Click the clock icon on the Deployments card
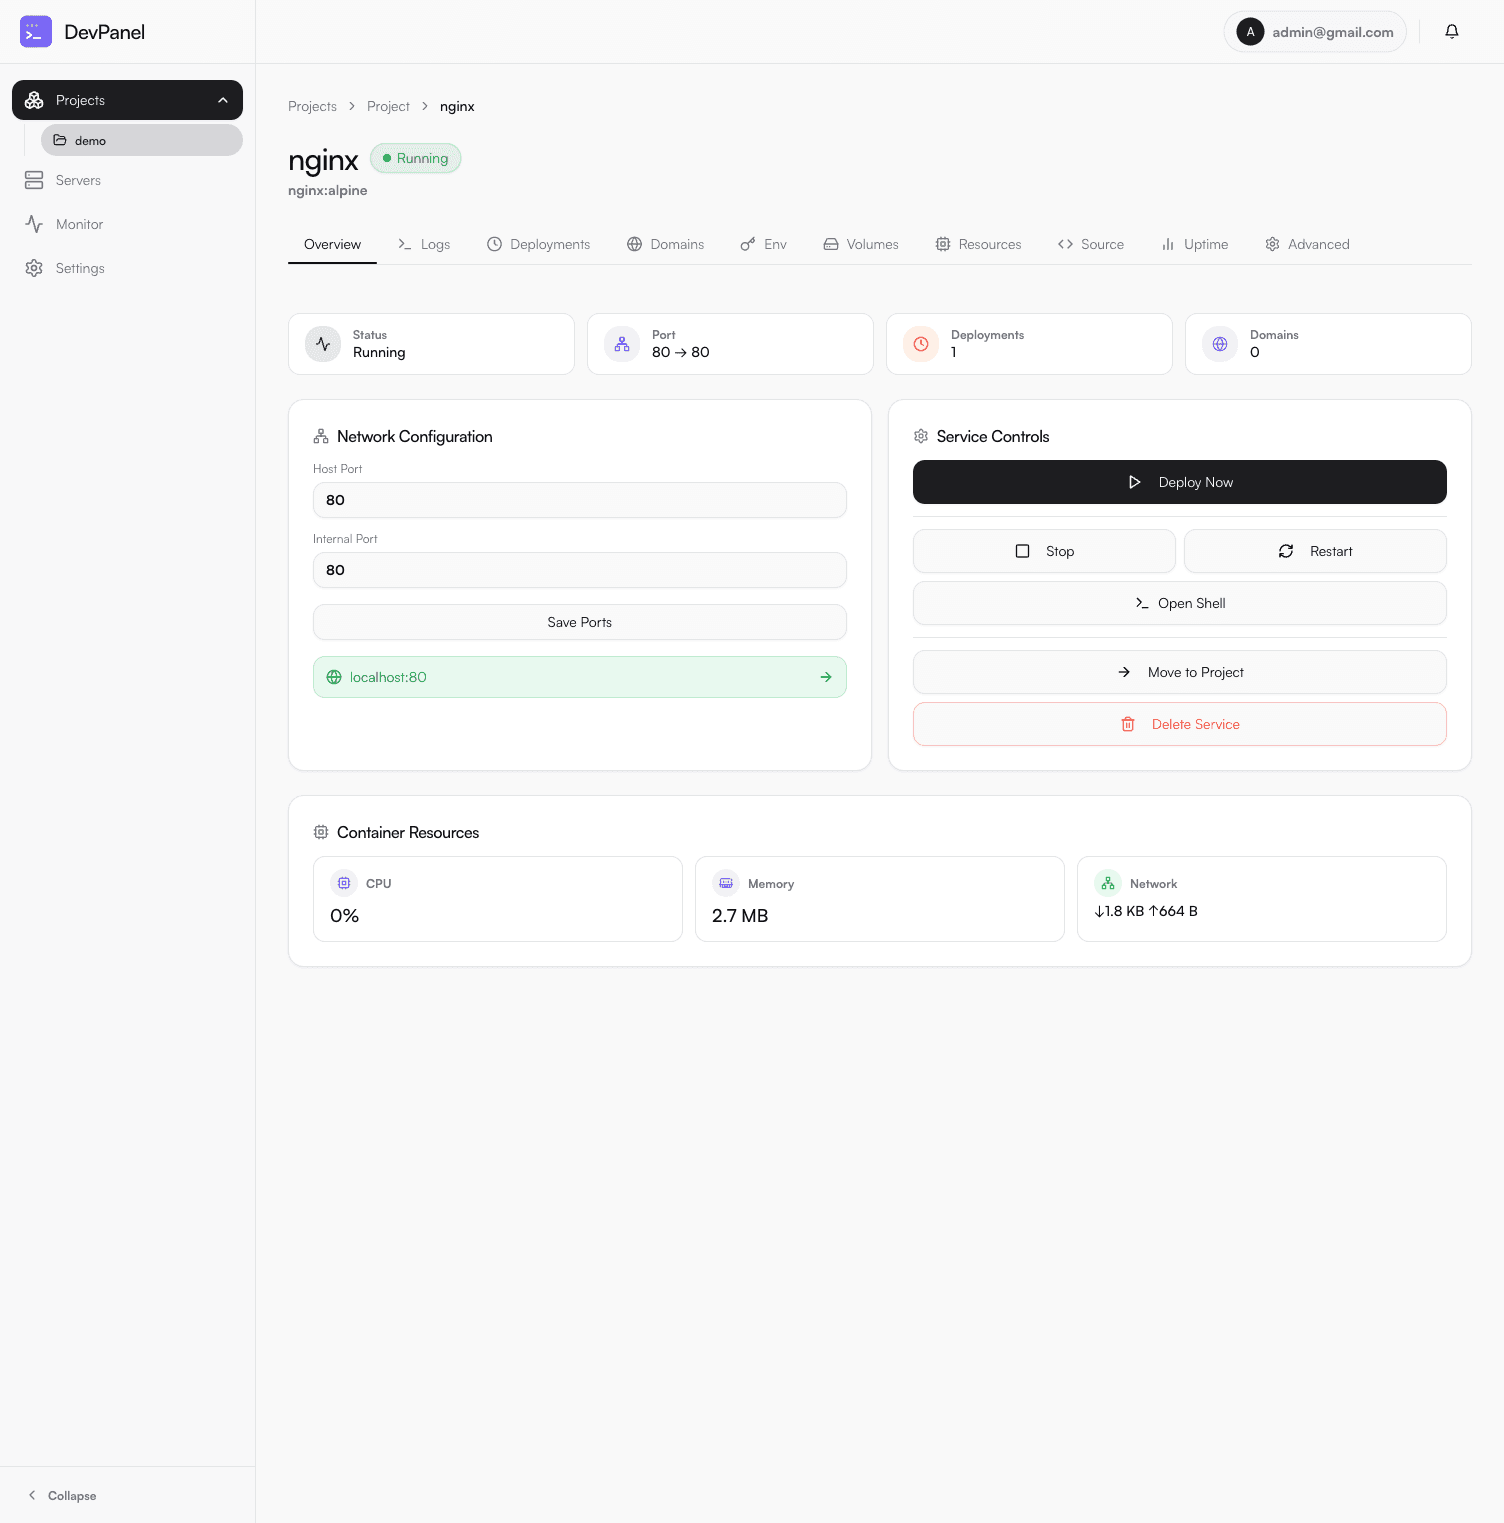 pyautogui.click(x=920, y=343)
